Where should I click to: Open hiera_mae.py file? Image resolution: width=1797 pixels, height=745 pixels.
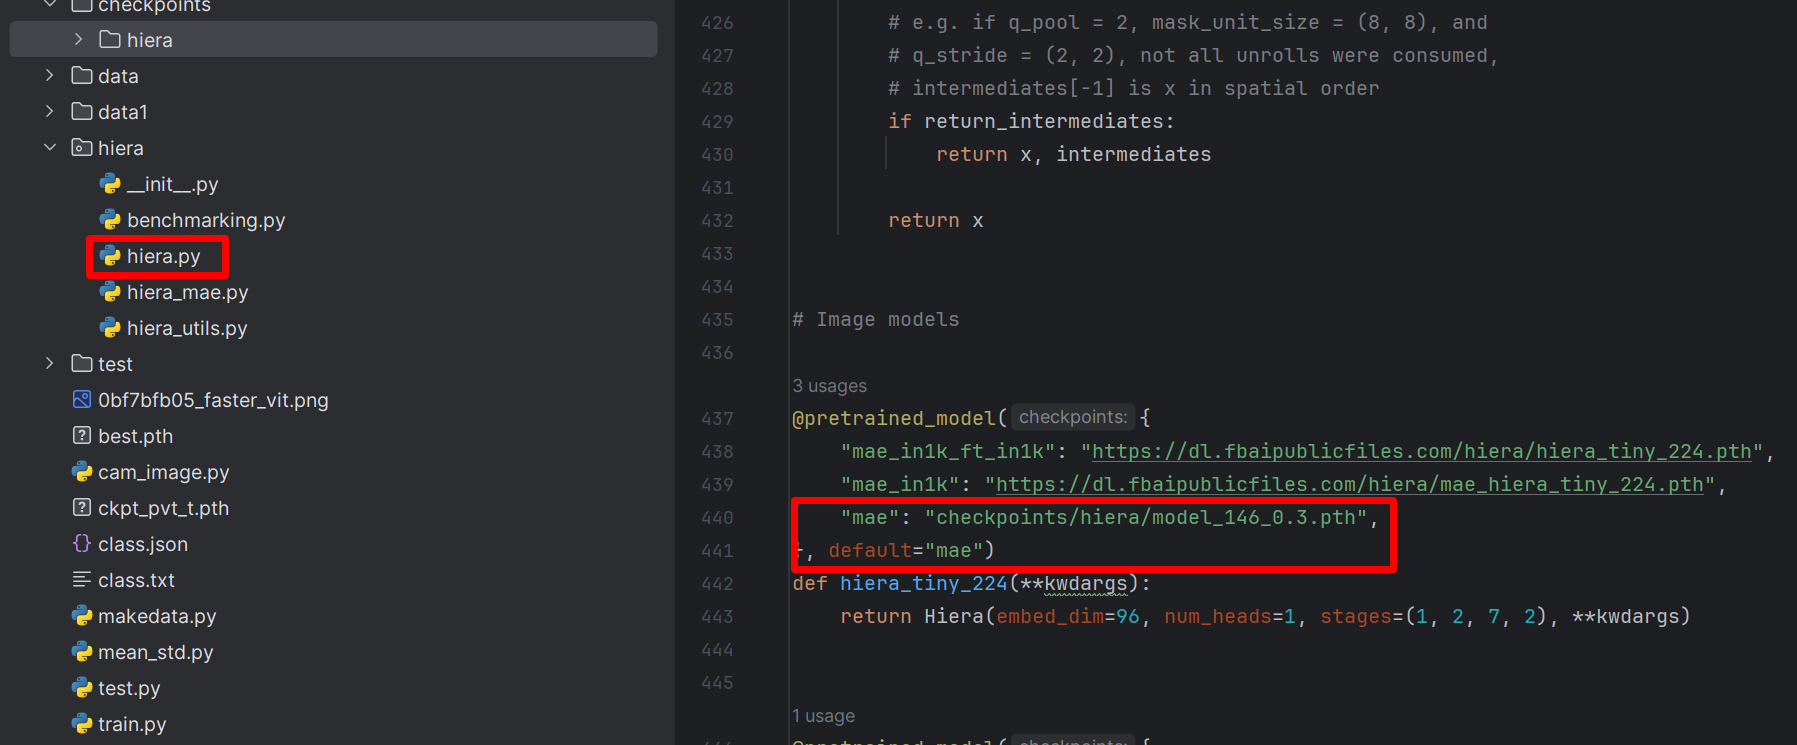tap(187, 292)
